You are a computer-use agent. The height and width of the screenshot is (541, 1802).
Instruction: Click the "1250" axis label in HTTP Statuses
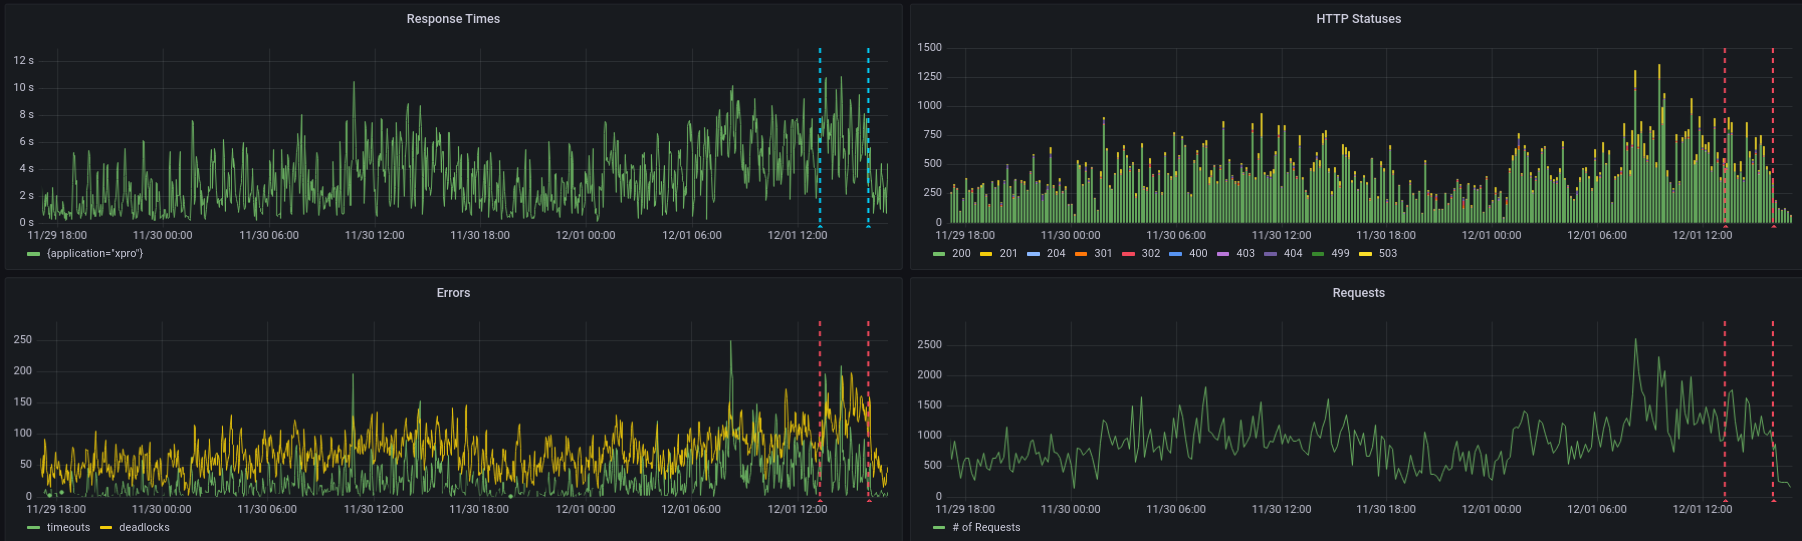click(930, 77)
